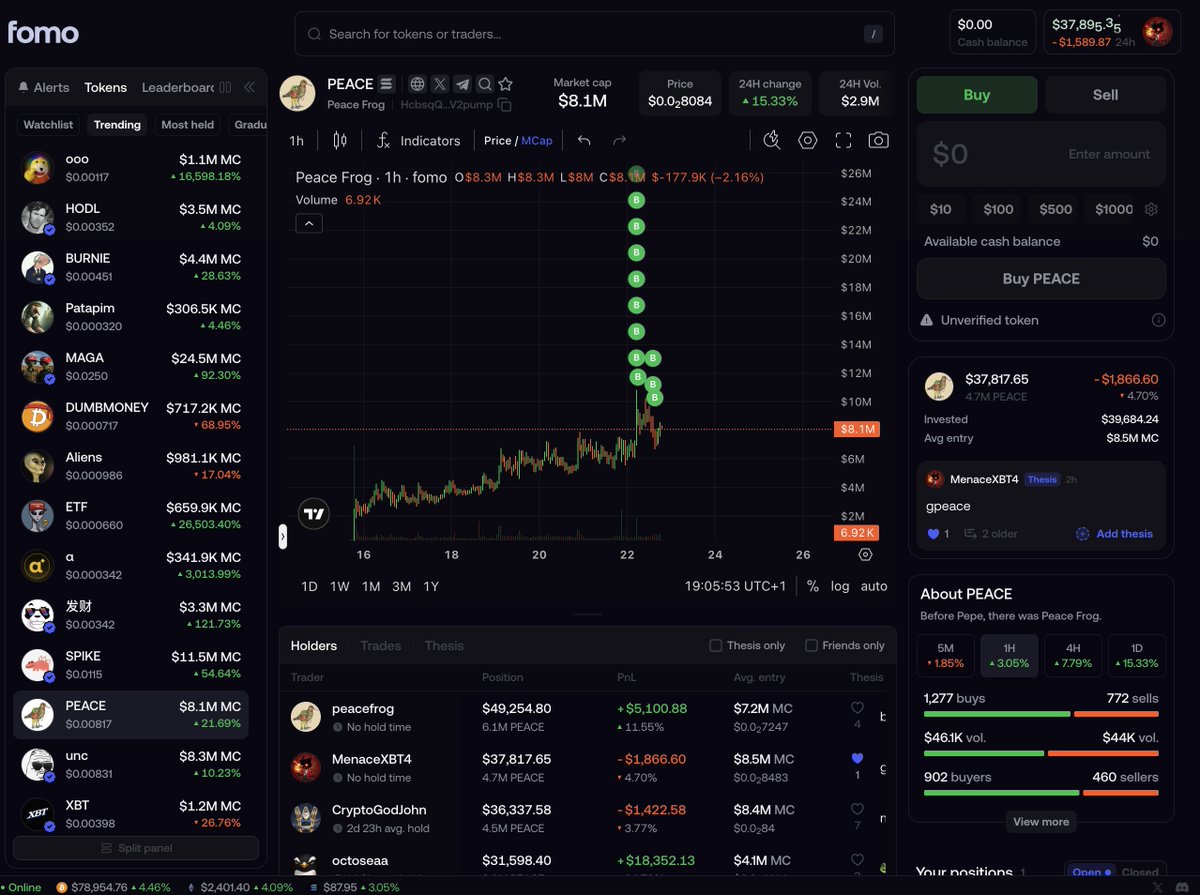Enable the Thesis only checkbox
The width and height of the screenshot is (1200, 895).
[715, 645]
